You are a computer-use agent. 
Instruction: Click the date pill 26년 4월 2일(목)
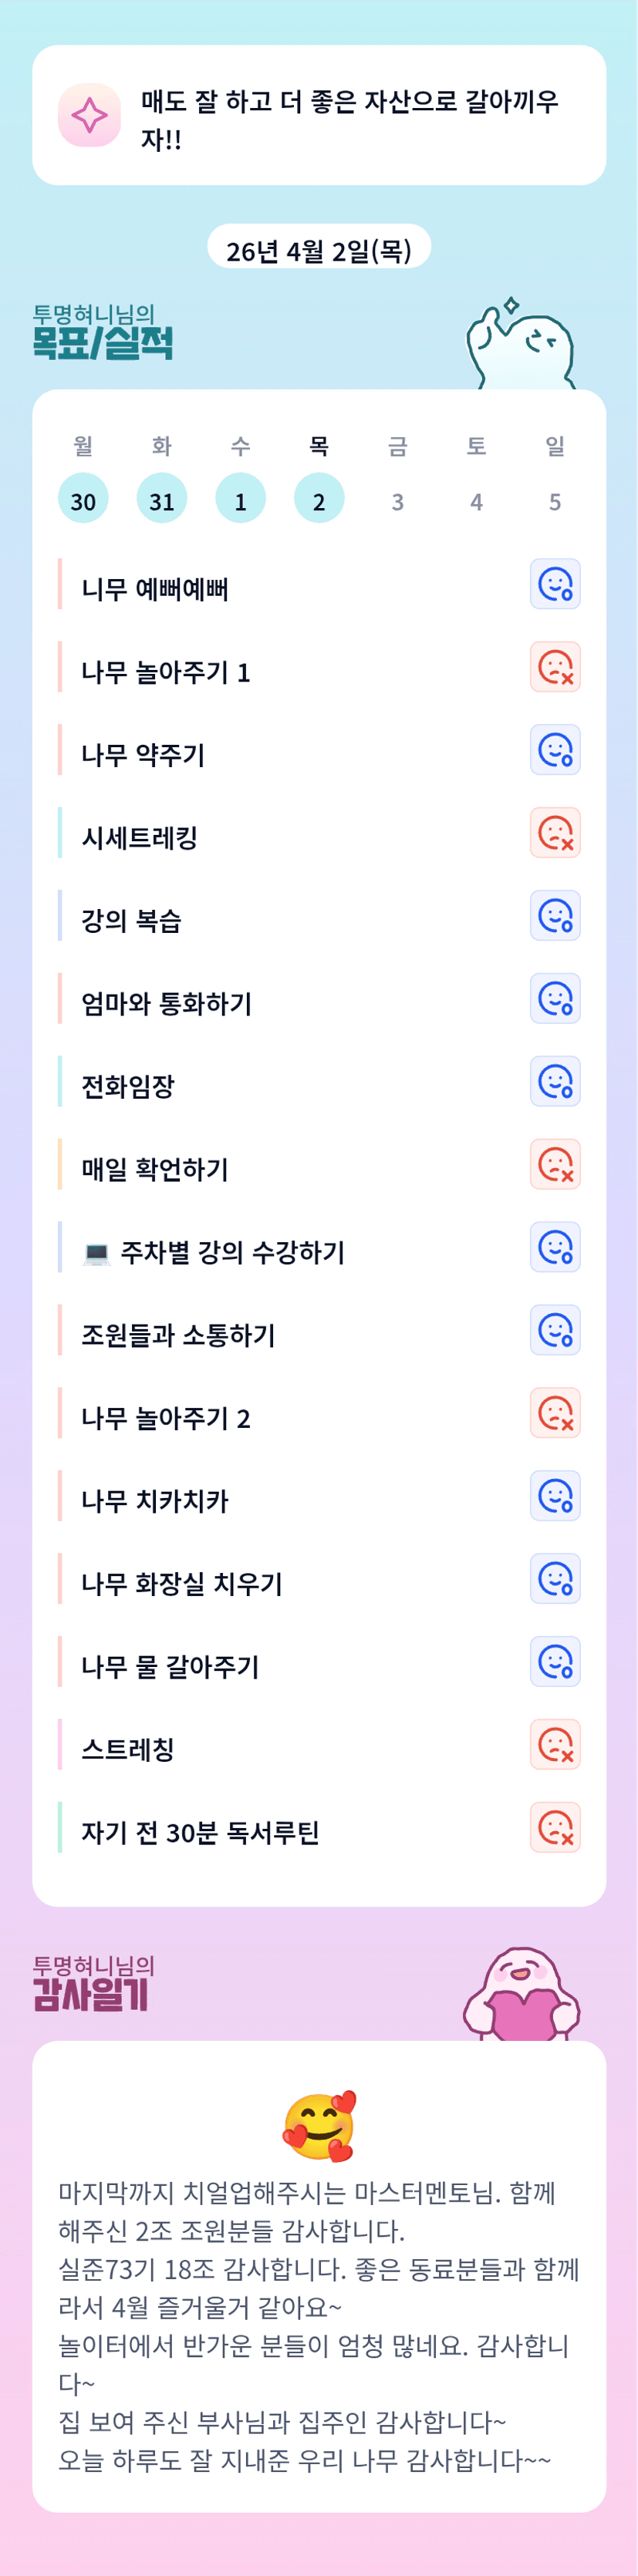pyautogui.click(x=319, y=248)
